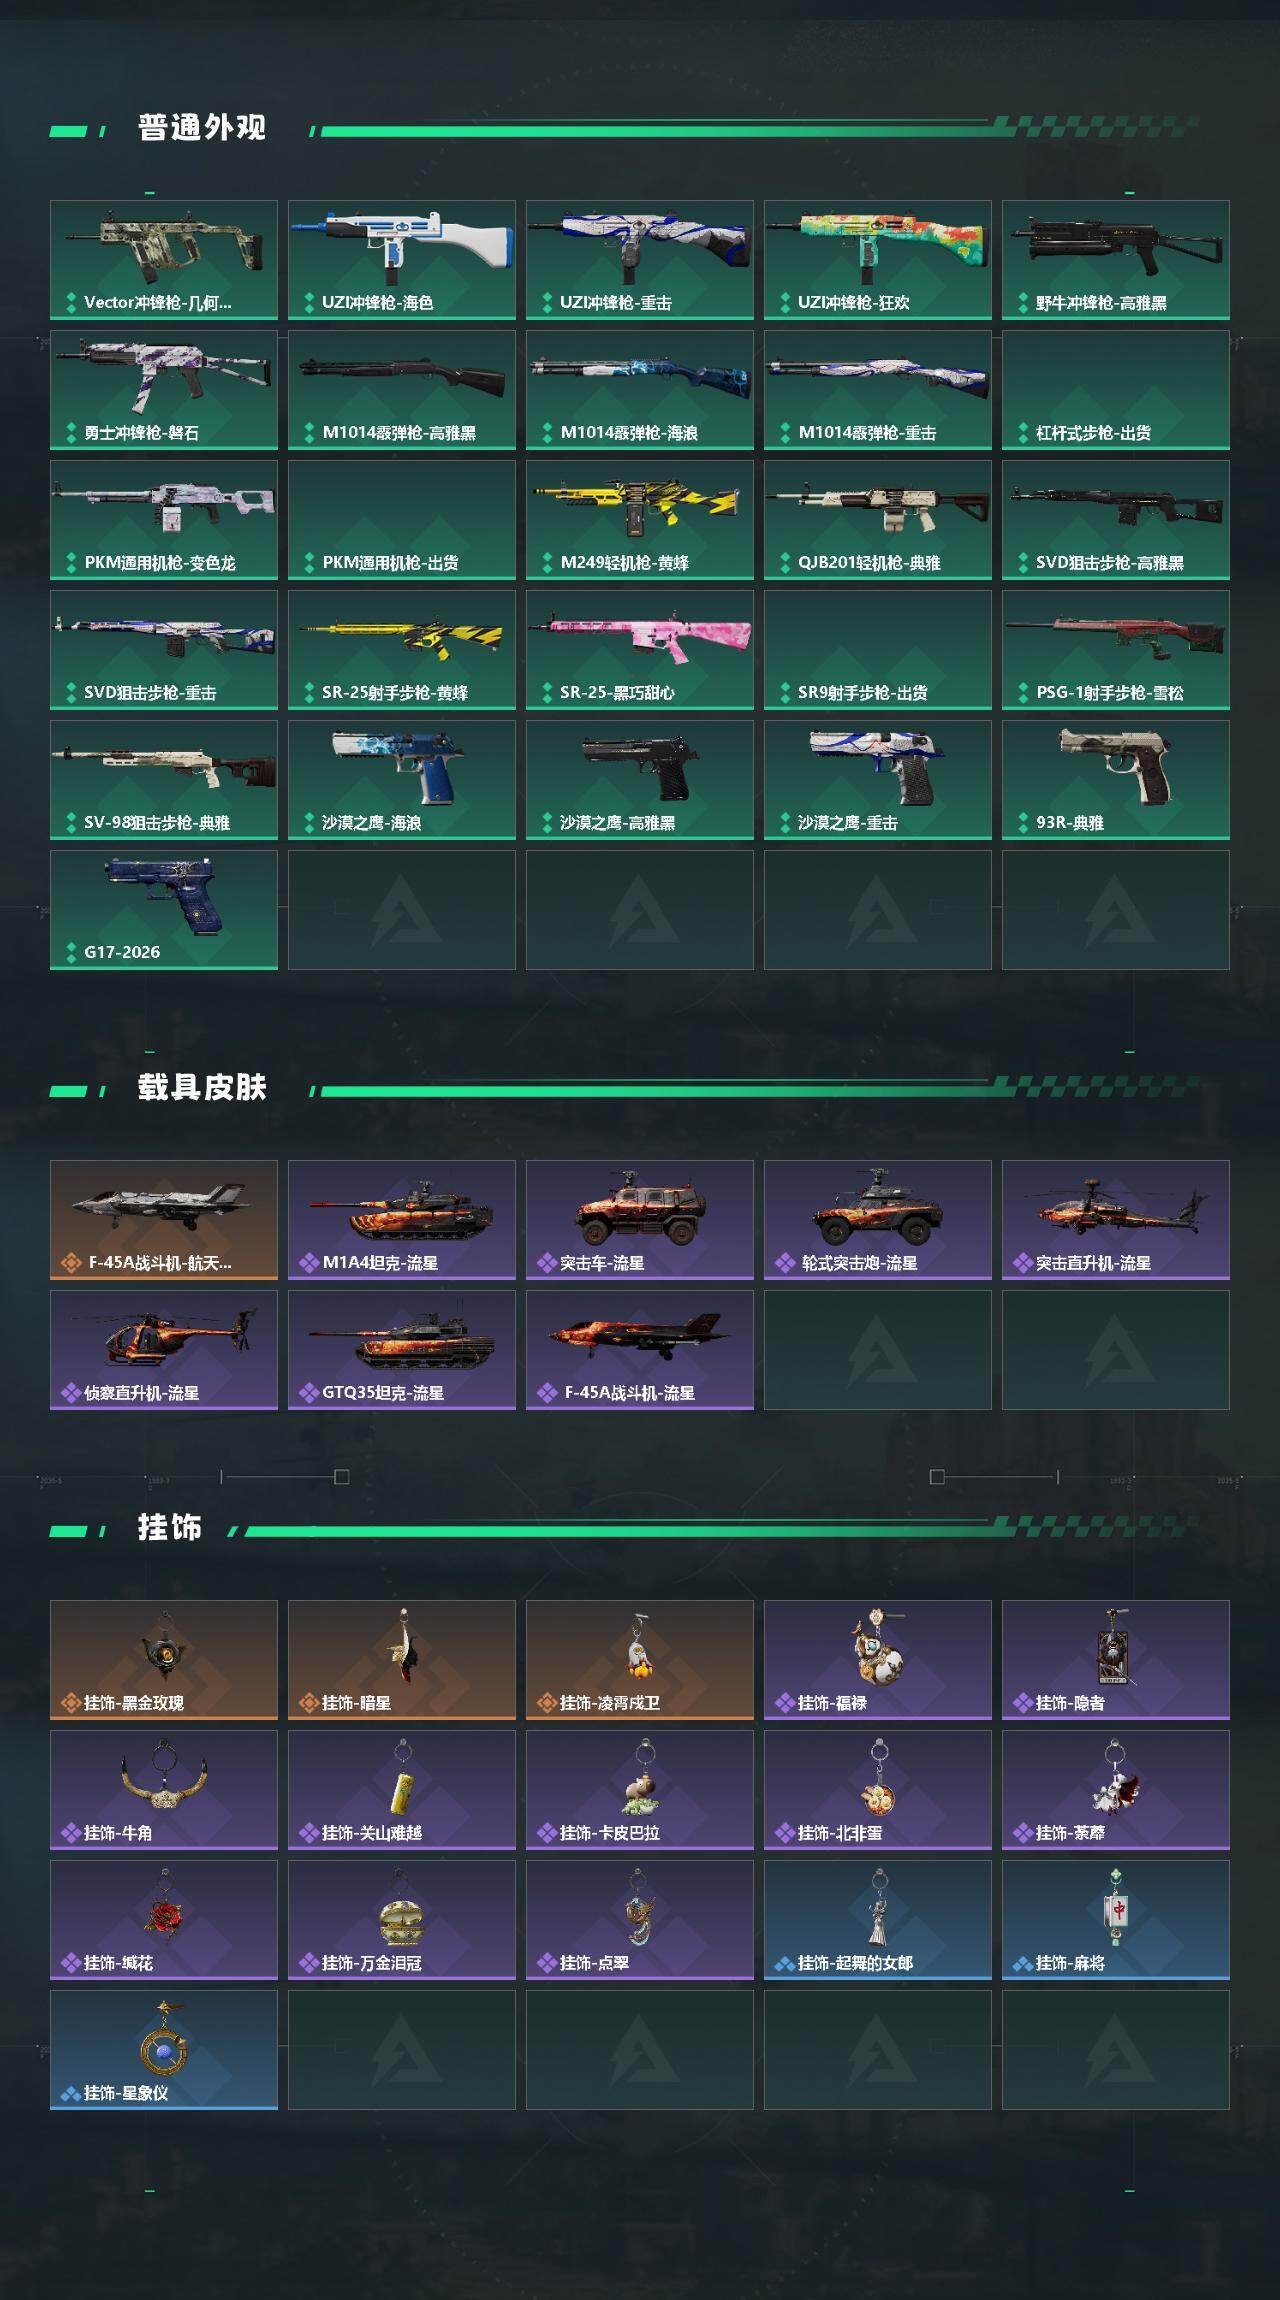Choose the SR-25-黑巧甜心 pink rifle skin
Screen dimensions: 1280x2300
point(640,650)
